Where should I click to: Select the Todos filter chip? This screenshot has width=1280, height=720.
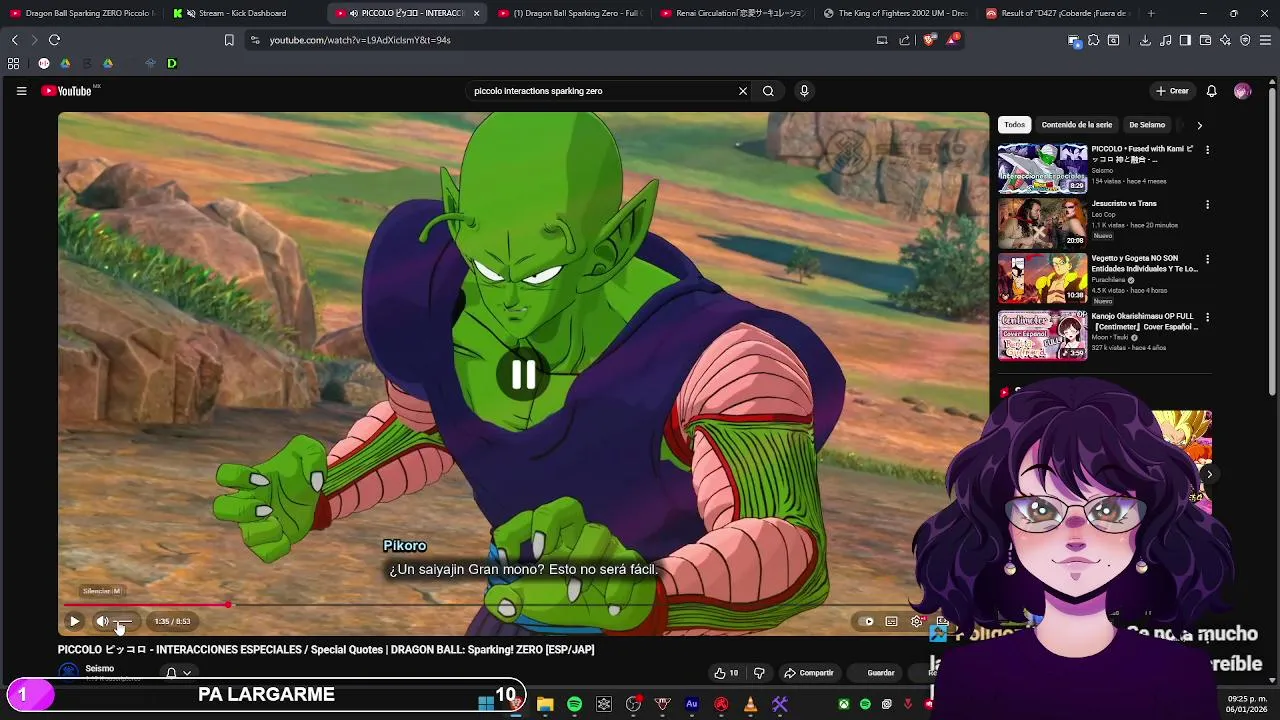click(1015, 125)
